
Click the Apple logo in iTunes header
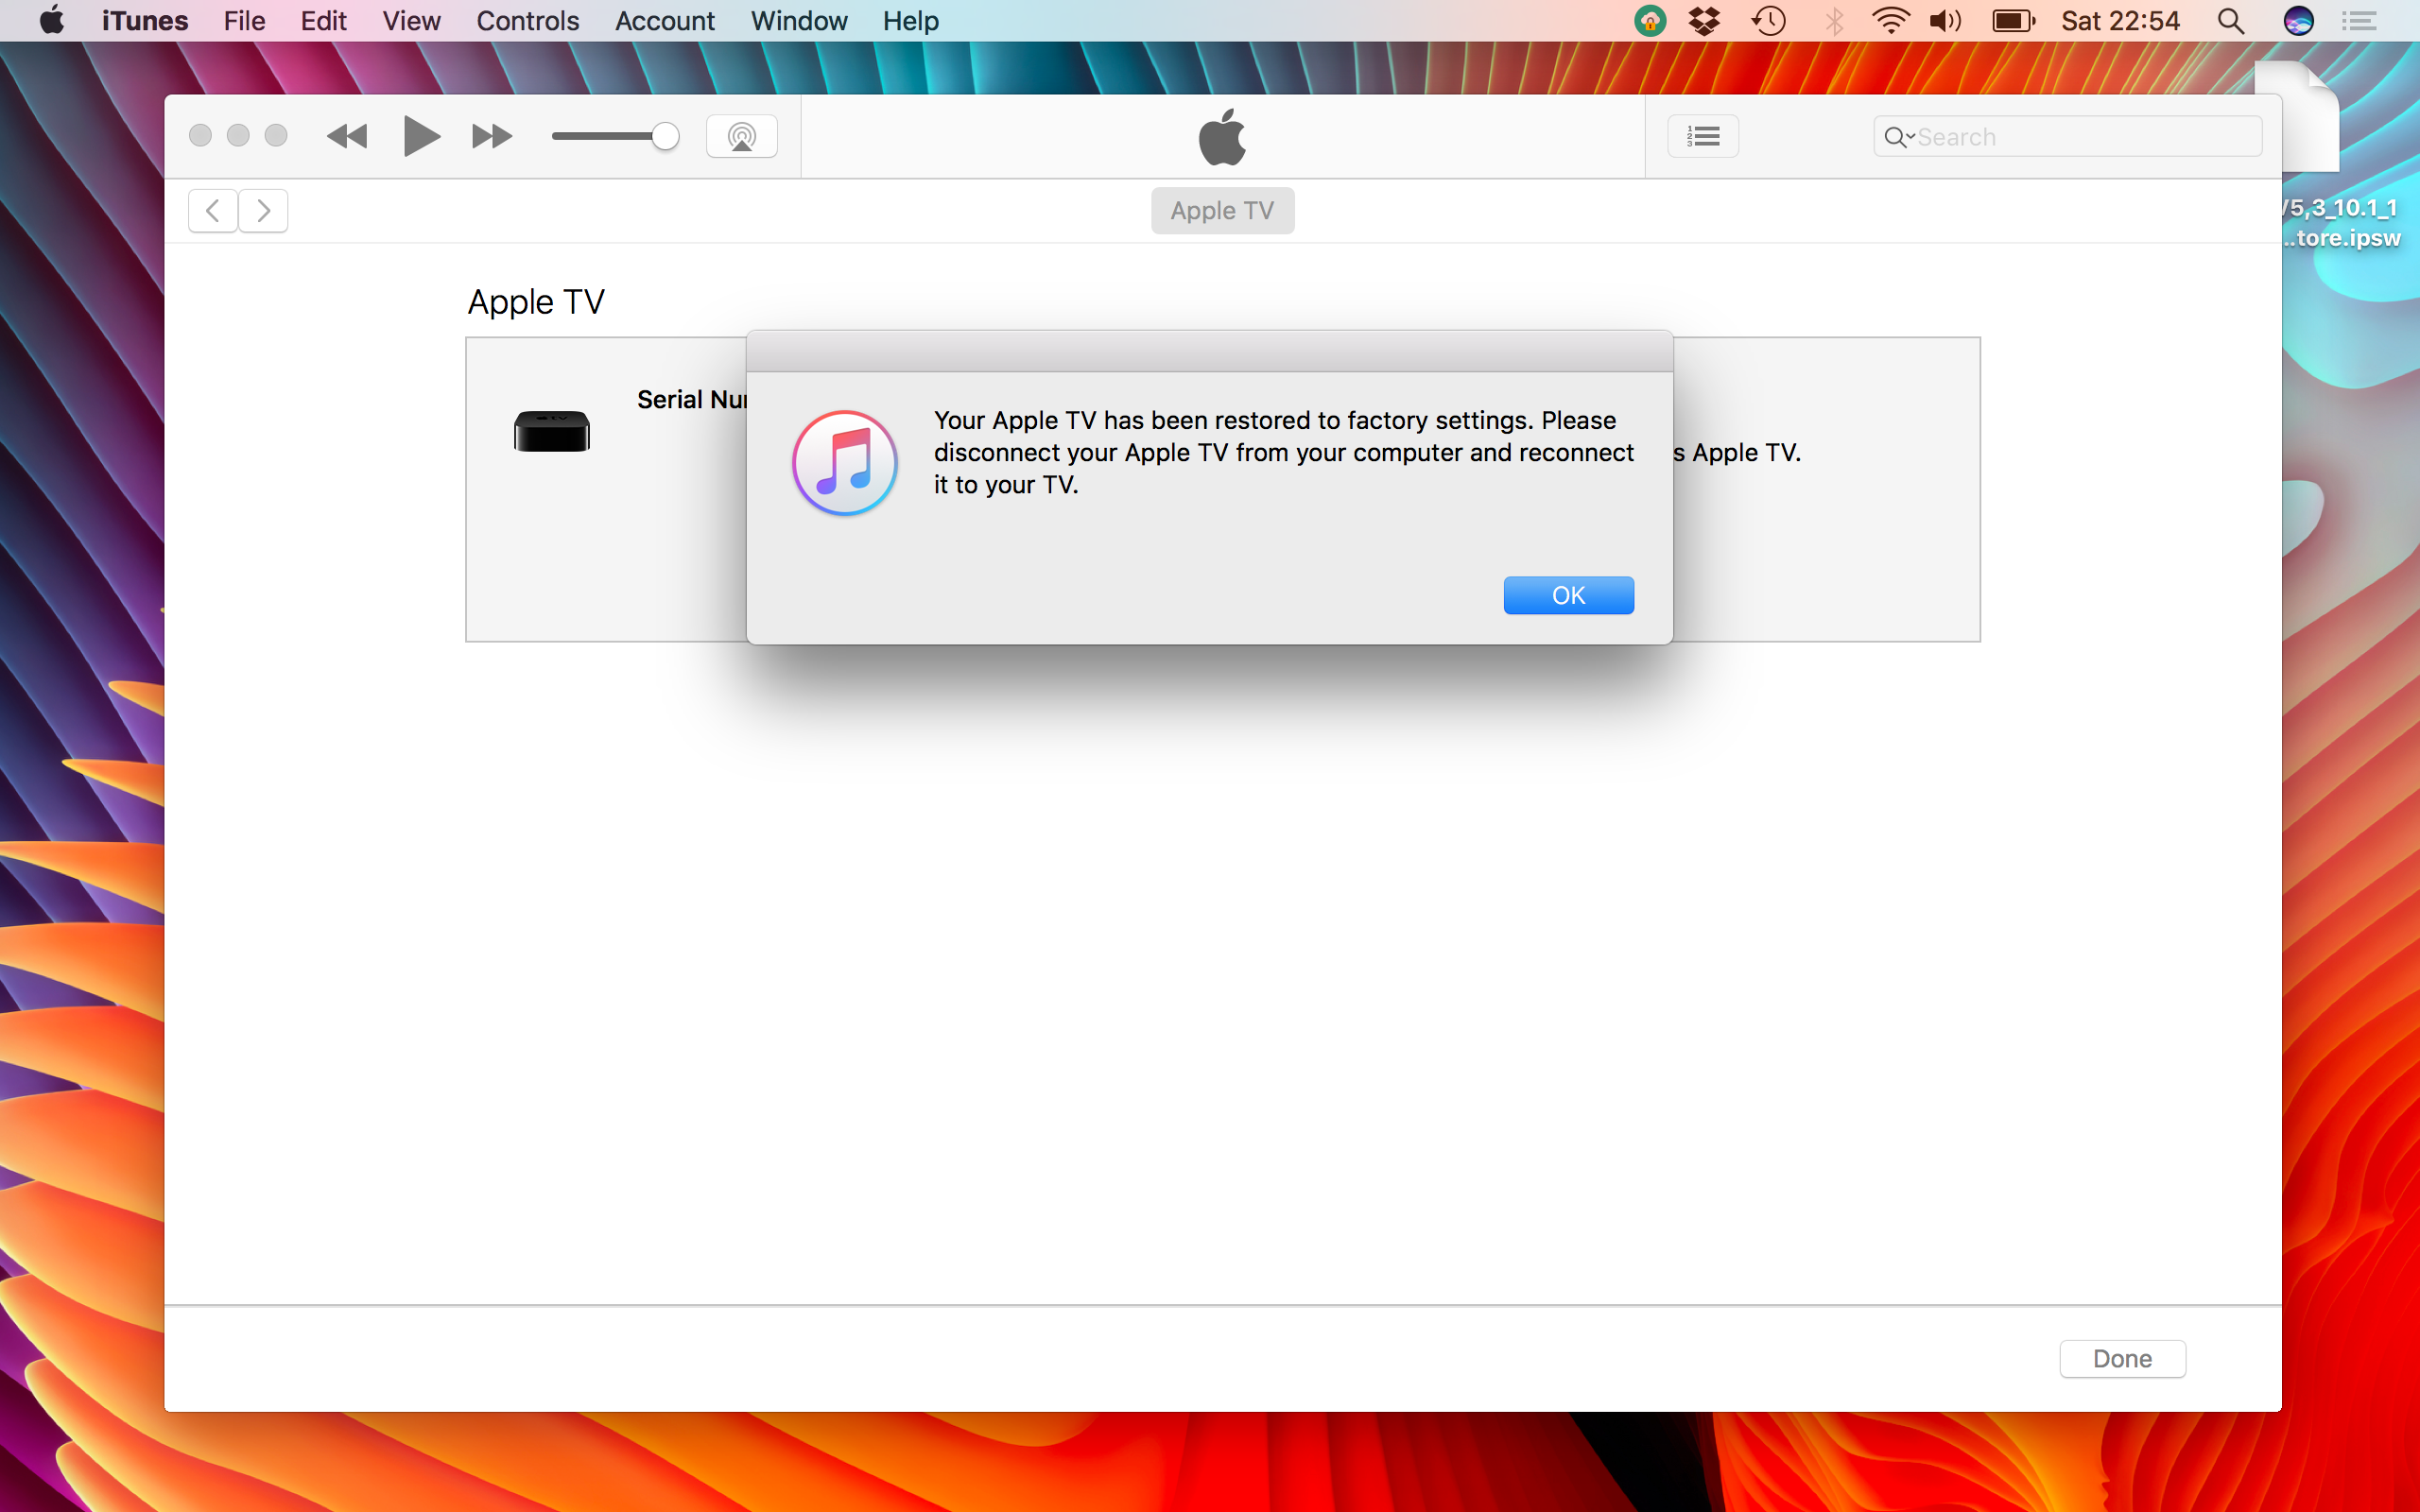(x=1222, y=136)
